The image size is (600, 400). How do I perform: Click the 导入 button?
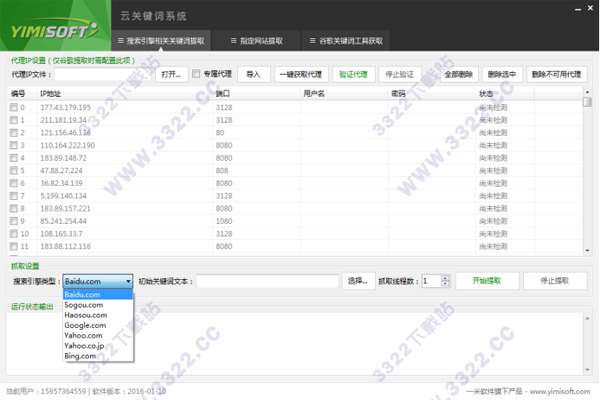254,74
